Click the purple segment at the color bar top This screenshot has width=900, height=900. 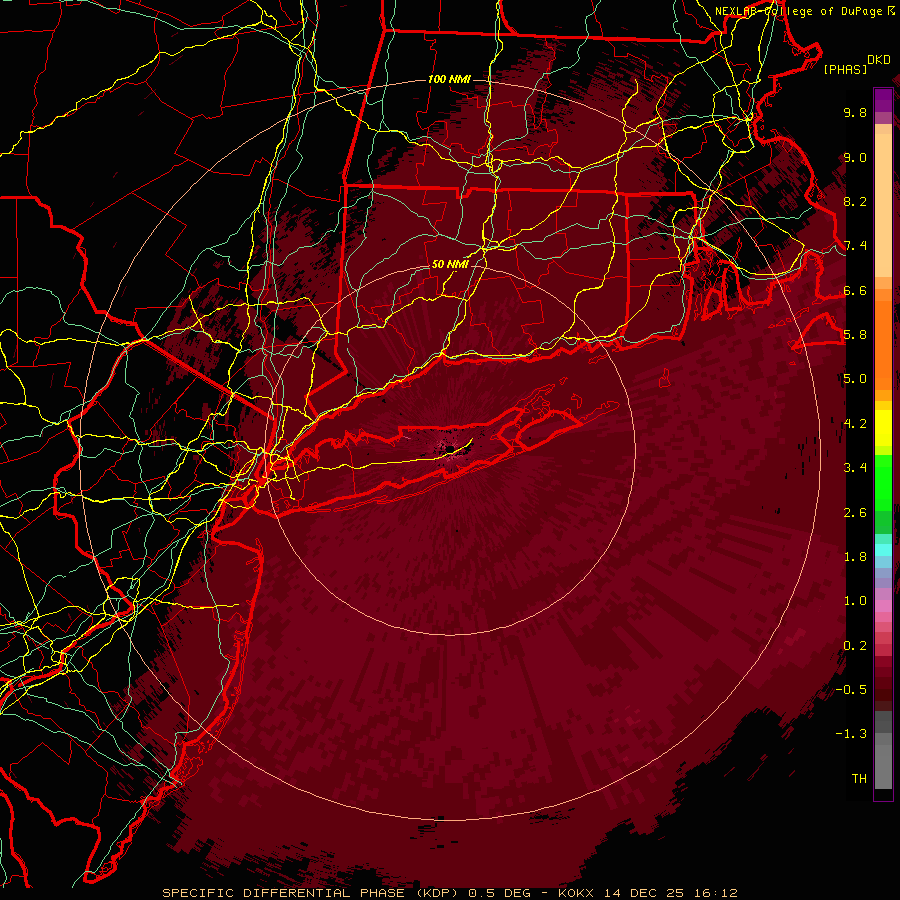coord(883,100)
